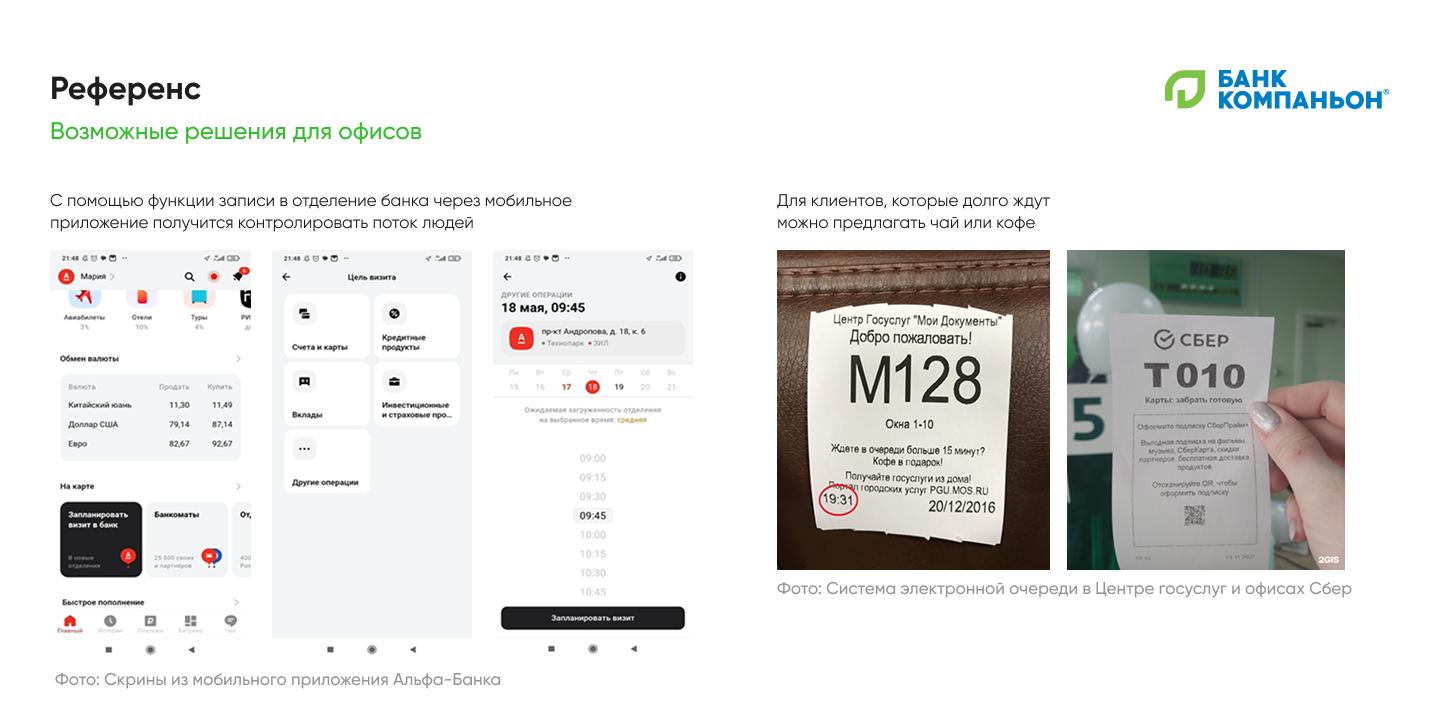Tap the info icon on the visit scheduling screen
Image resolution: width=1440 pixels, height=720 pixels.
[x=681, y=276]
